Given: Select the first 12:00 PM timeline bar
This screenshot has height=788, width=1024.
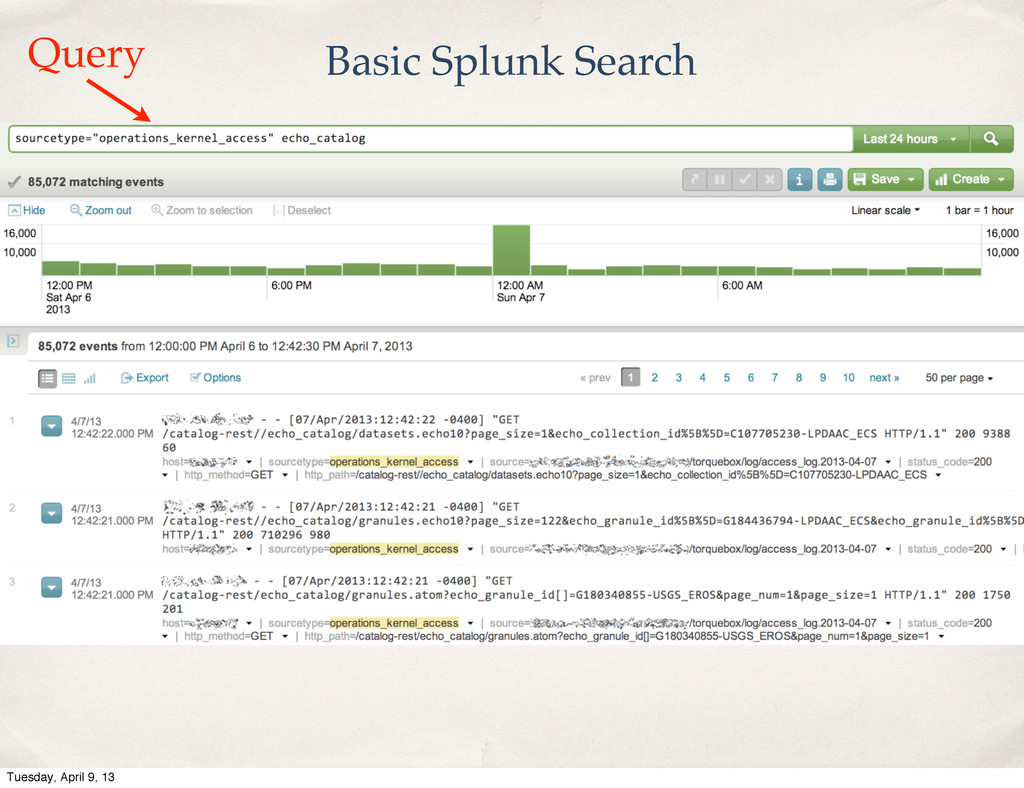Looking at the screenshot, I should [60, 268].
